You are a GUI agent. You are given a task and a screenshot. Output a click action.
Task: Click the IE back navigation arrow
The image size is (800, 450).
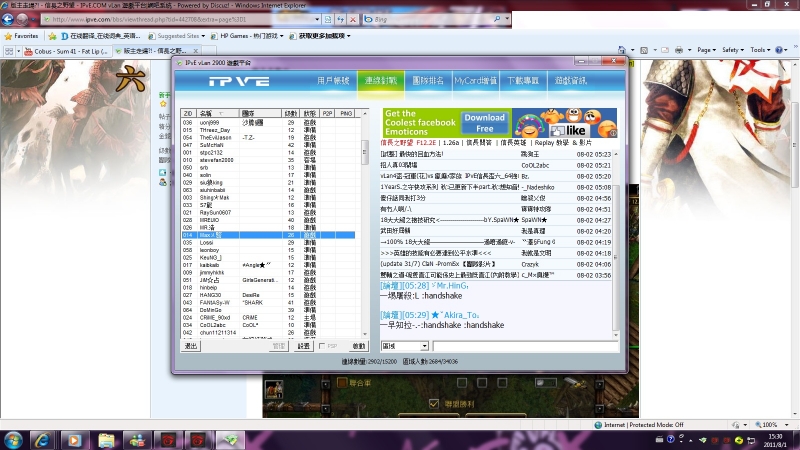(x=12, y=19)
